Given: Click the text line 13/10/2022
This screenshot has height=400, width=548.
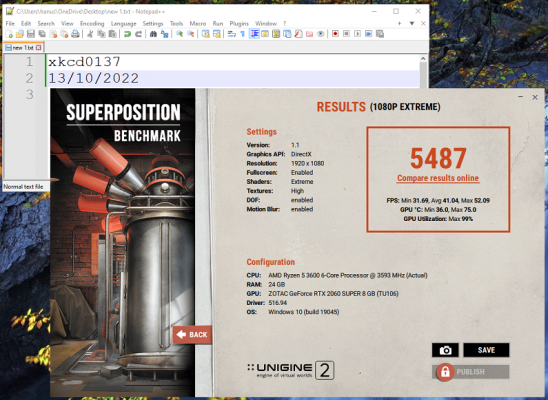Looking at the screenshot, I should [x=93, y=78].
